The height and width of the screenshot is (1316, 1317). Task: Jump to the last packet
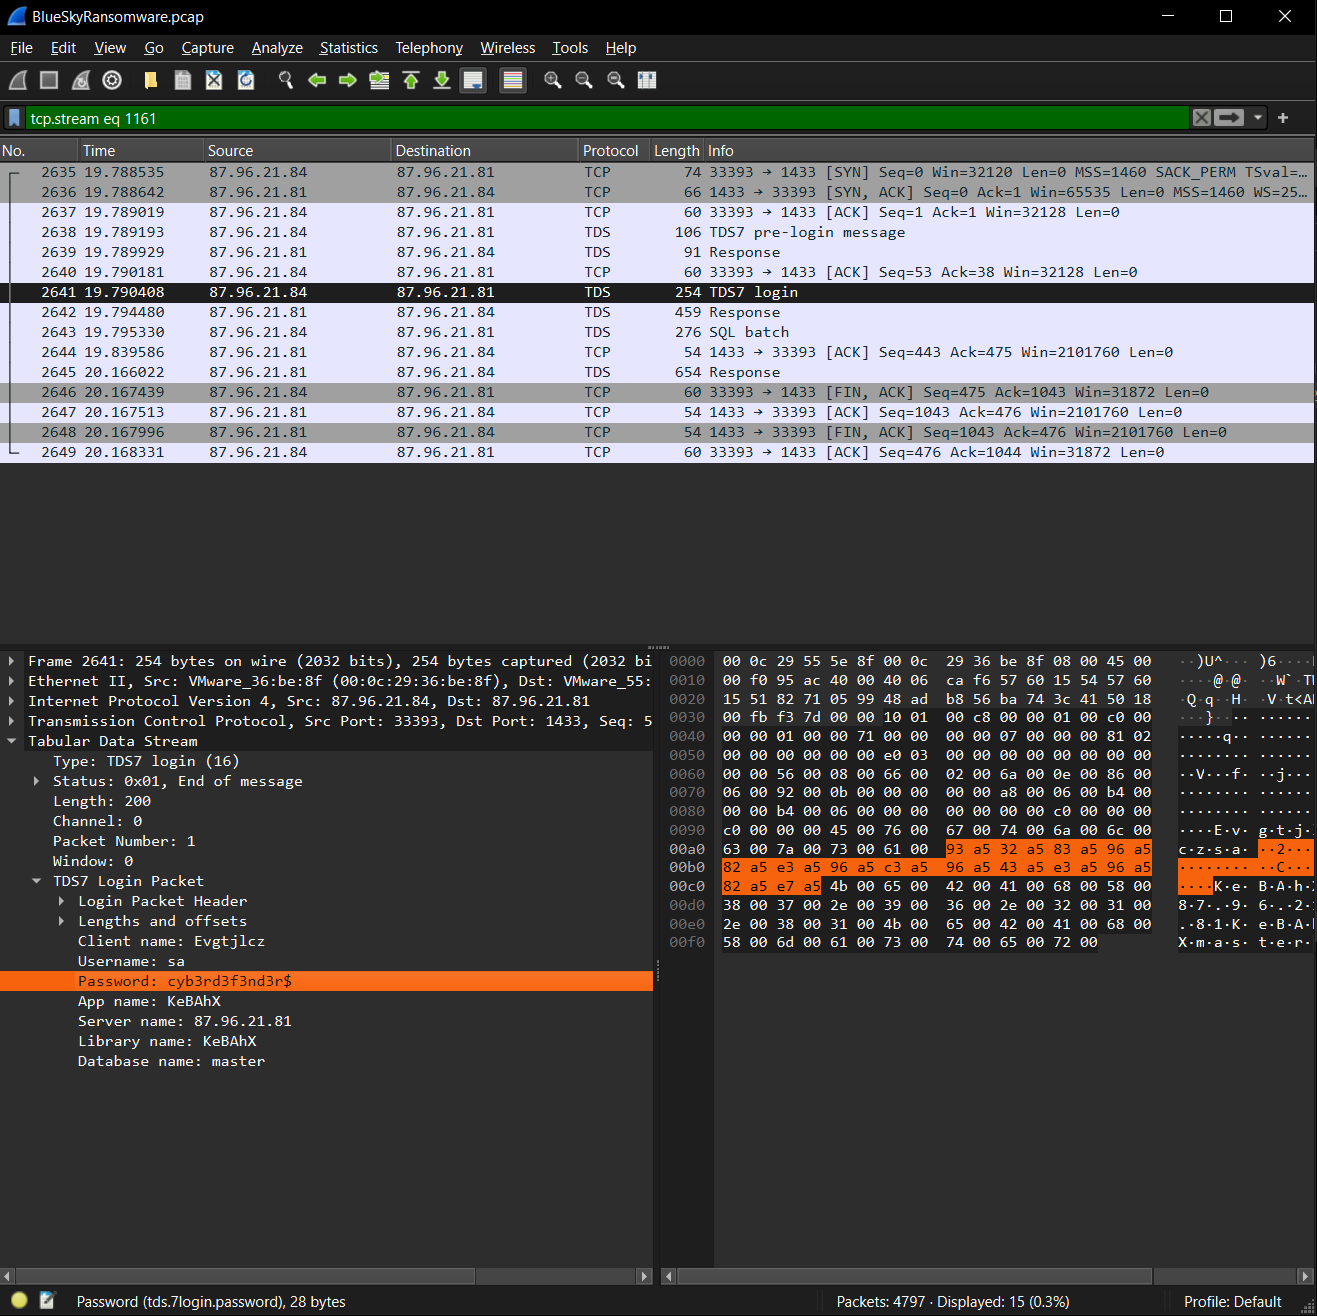coord(442,80)
